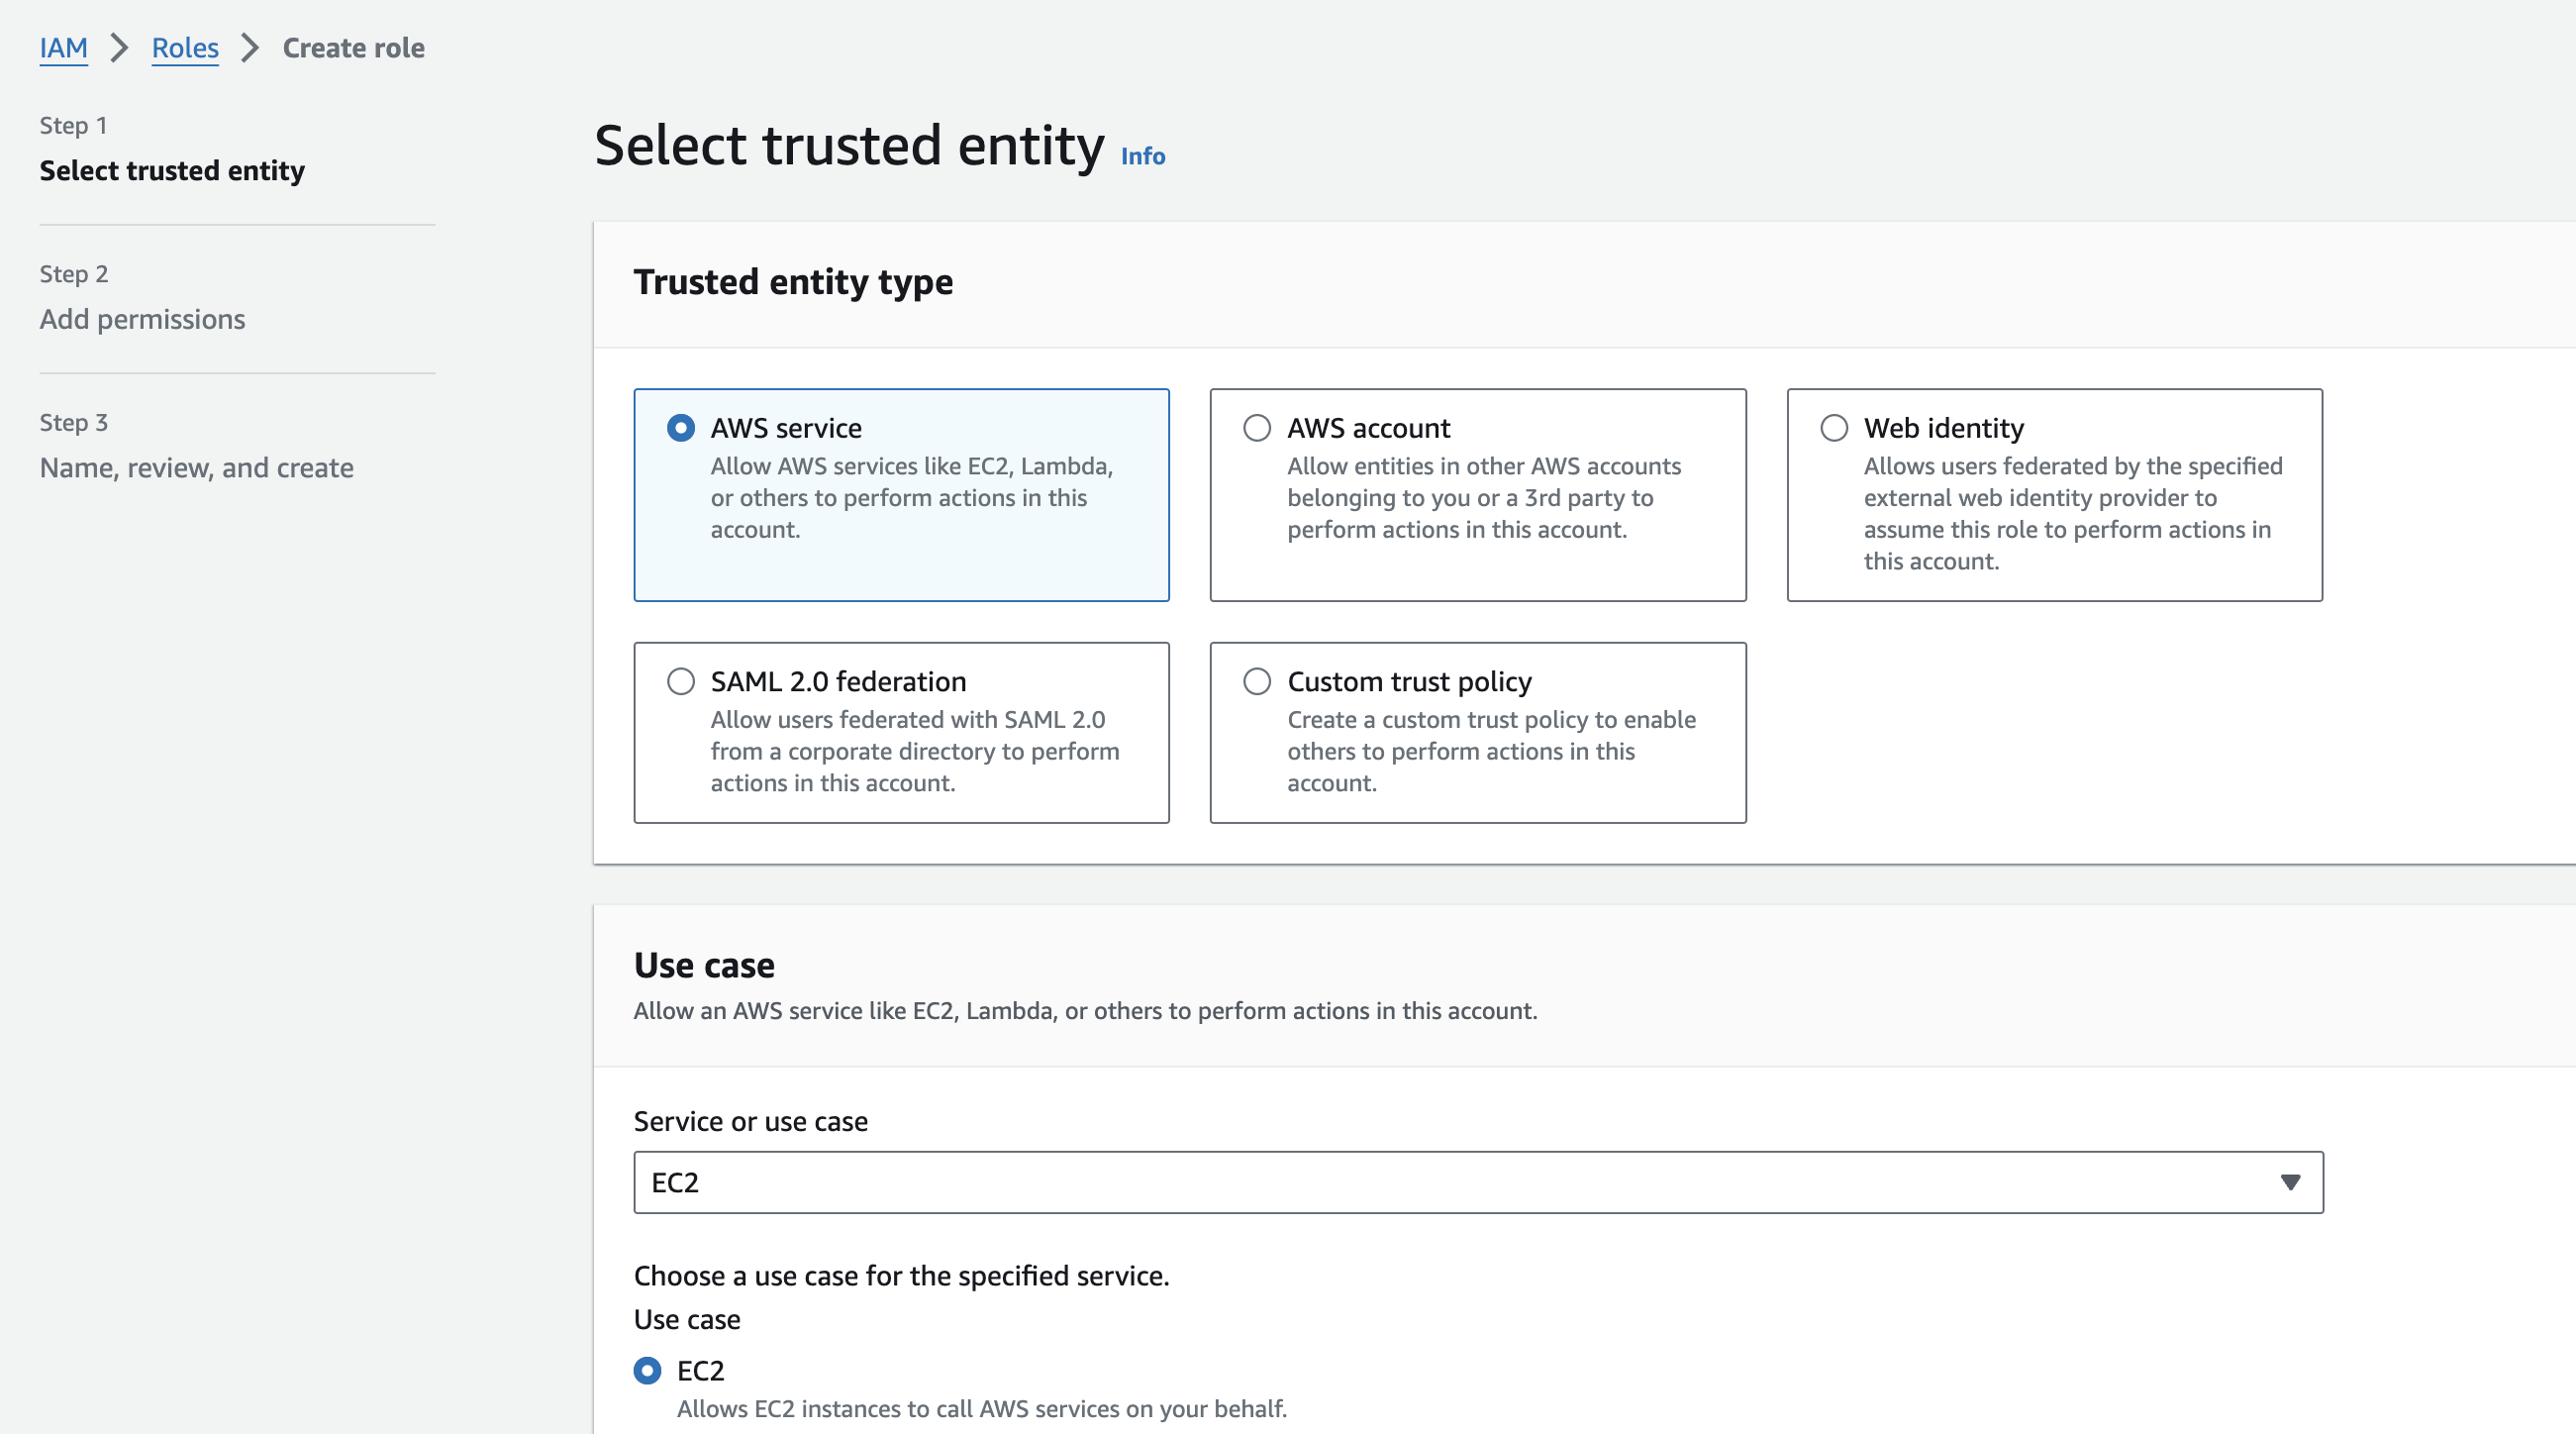Click the dropdown arrow beside EC2
The height and width of the screenshot is (1434, 2576).
[2290, 1182]
